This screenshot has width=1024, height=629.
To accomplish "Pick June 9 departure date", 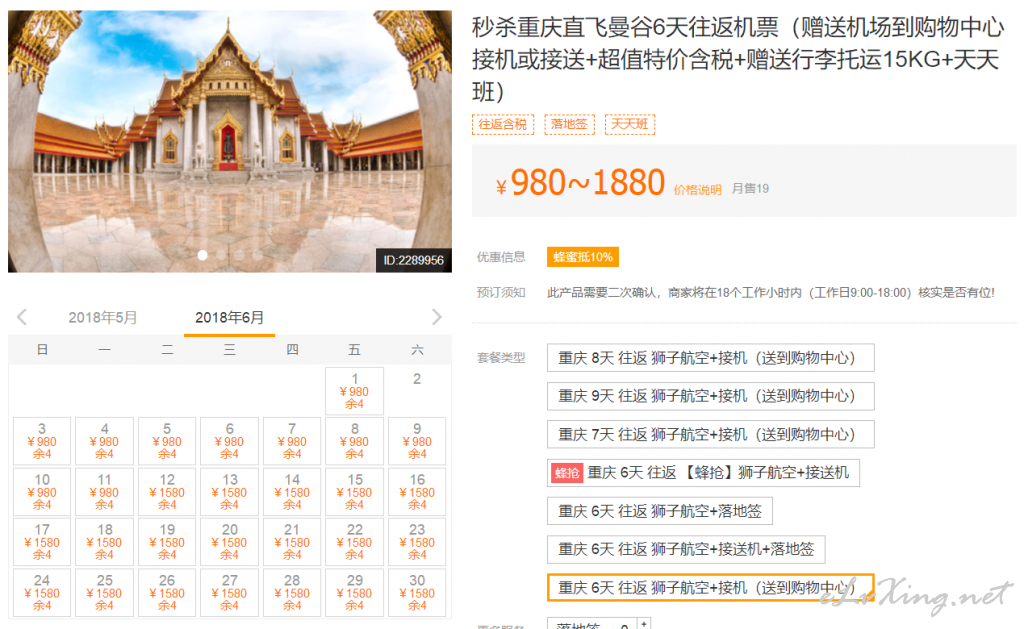I will click(417, 441).
